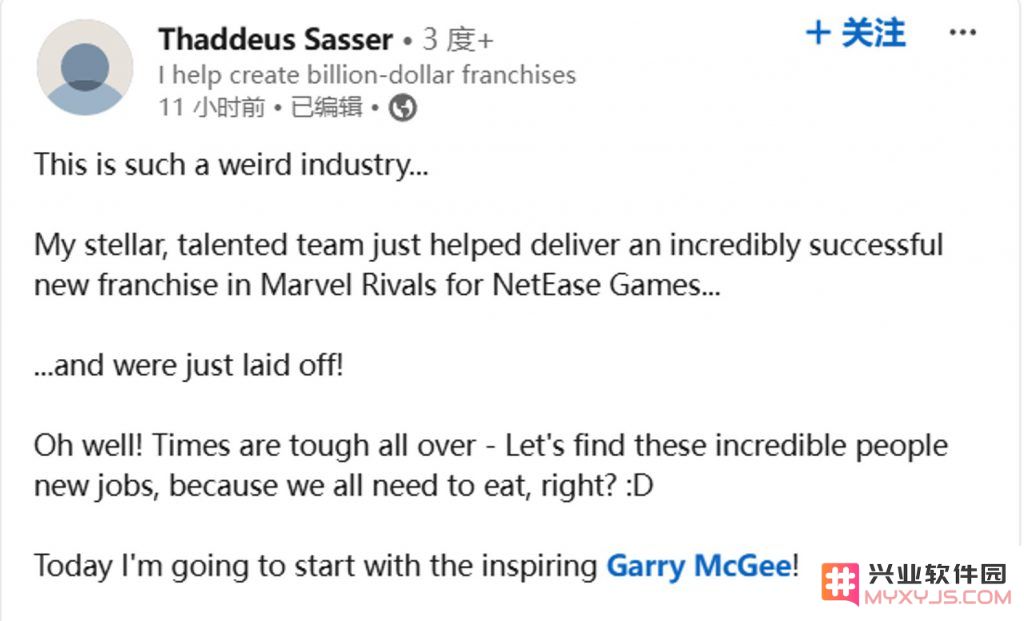
Task: Select the "This is such a weird industry" line
Action: click(231, 165)
